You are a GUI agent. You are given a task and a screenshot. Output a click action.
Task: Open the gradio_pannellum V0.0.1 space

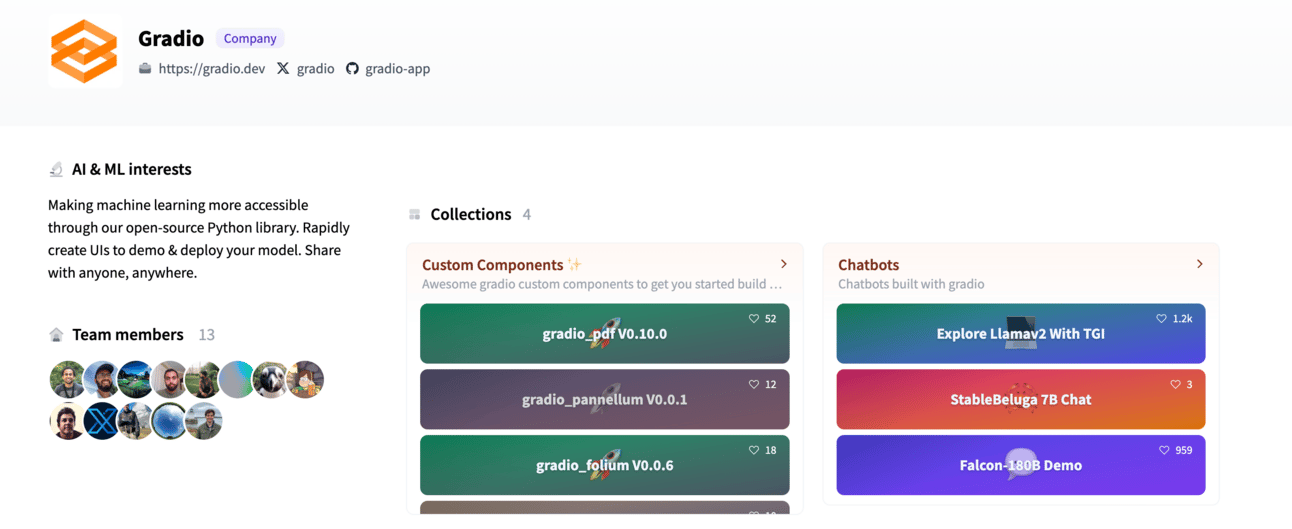(604, 400)
